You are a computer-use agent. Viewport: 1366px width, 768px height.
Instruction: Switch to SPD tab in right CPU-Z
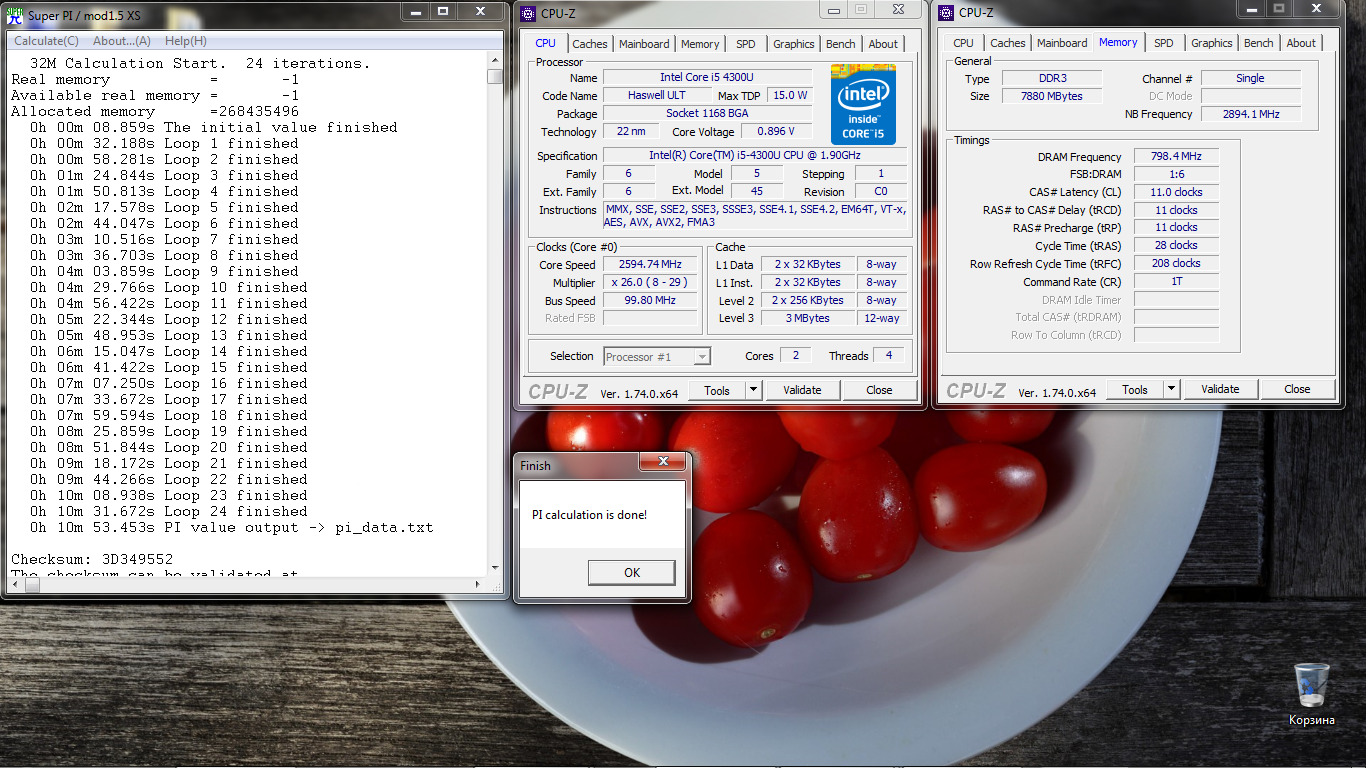1164,43
